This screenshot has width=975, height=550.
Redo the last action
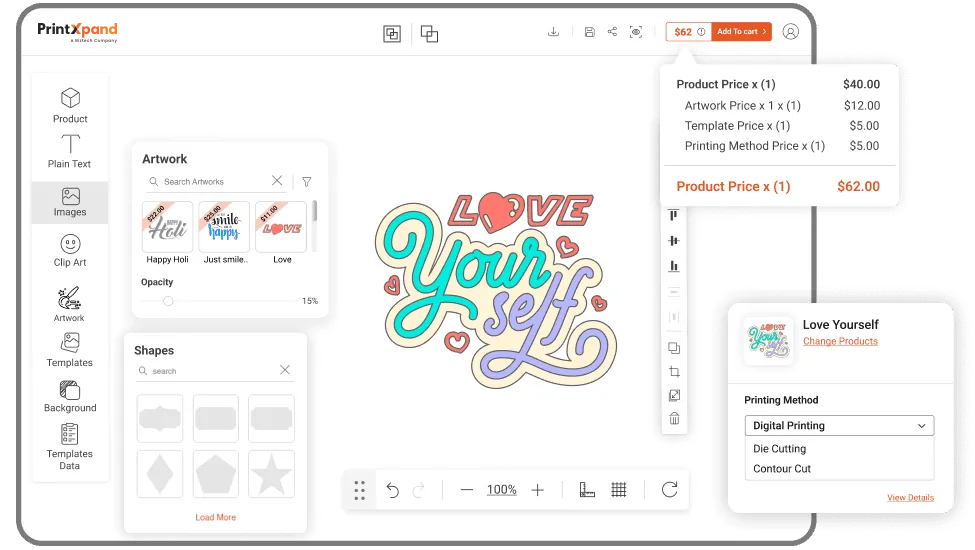[x=419, y=490]
